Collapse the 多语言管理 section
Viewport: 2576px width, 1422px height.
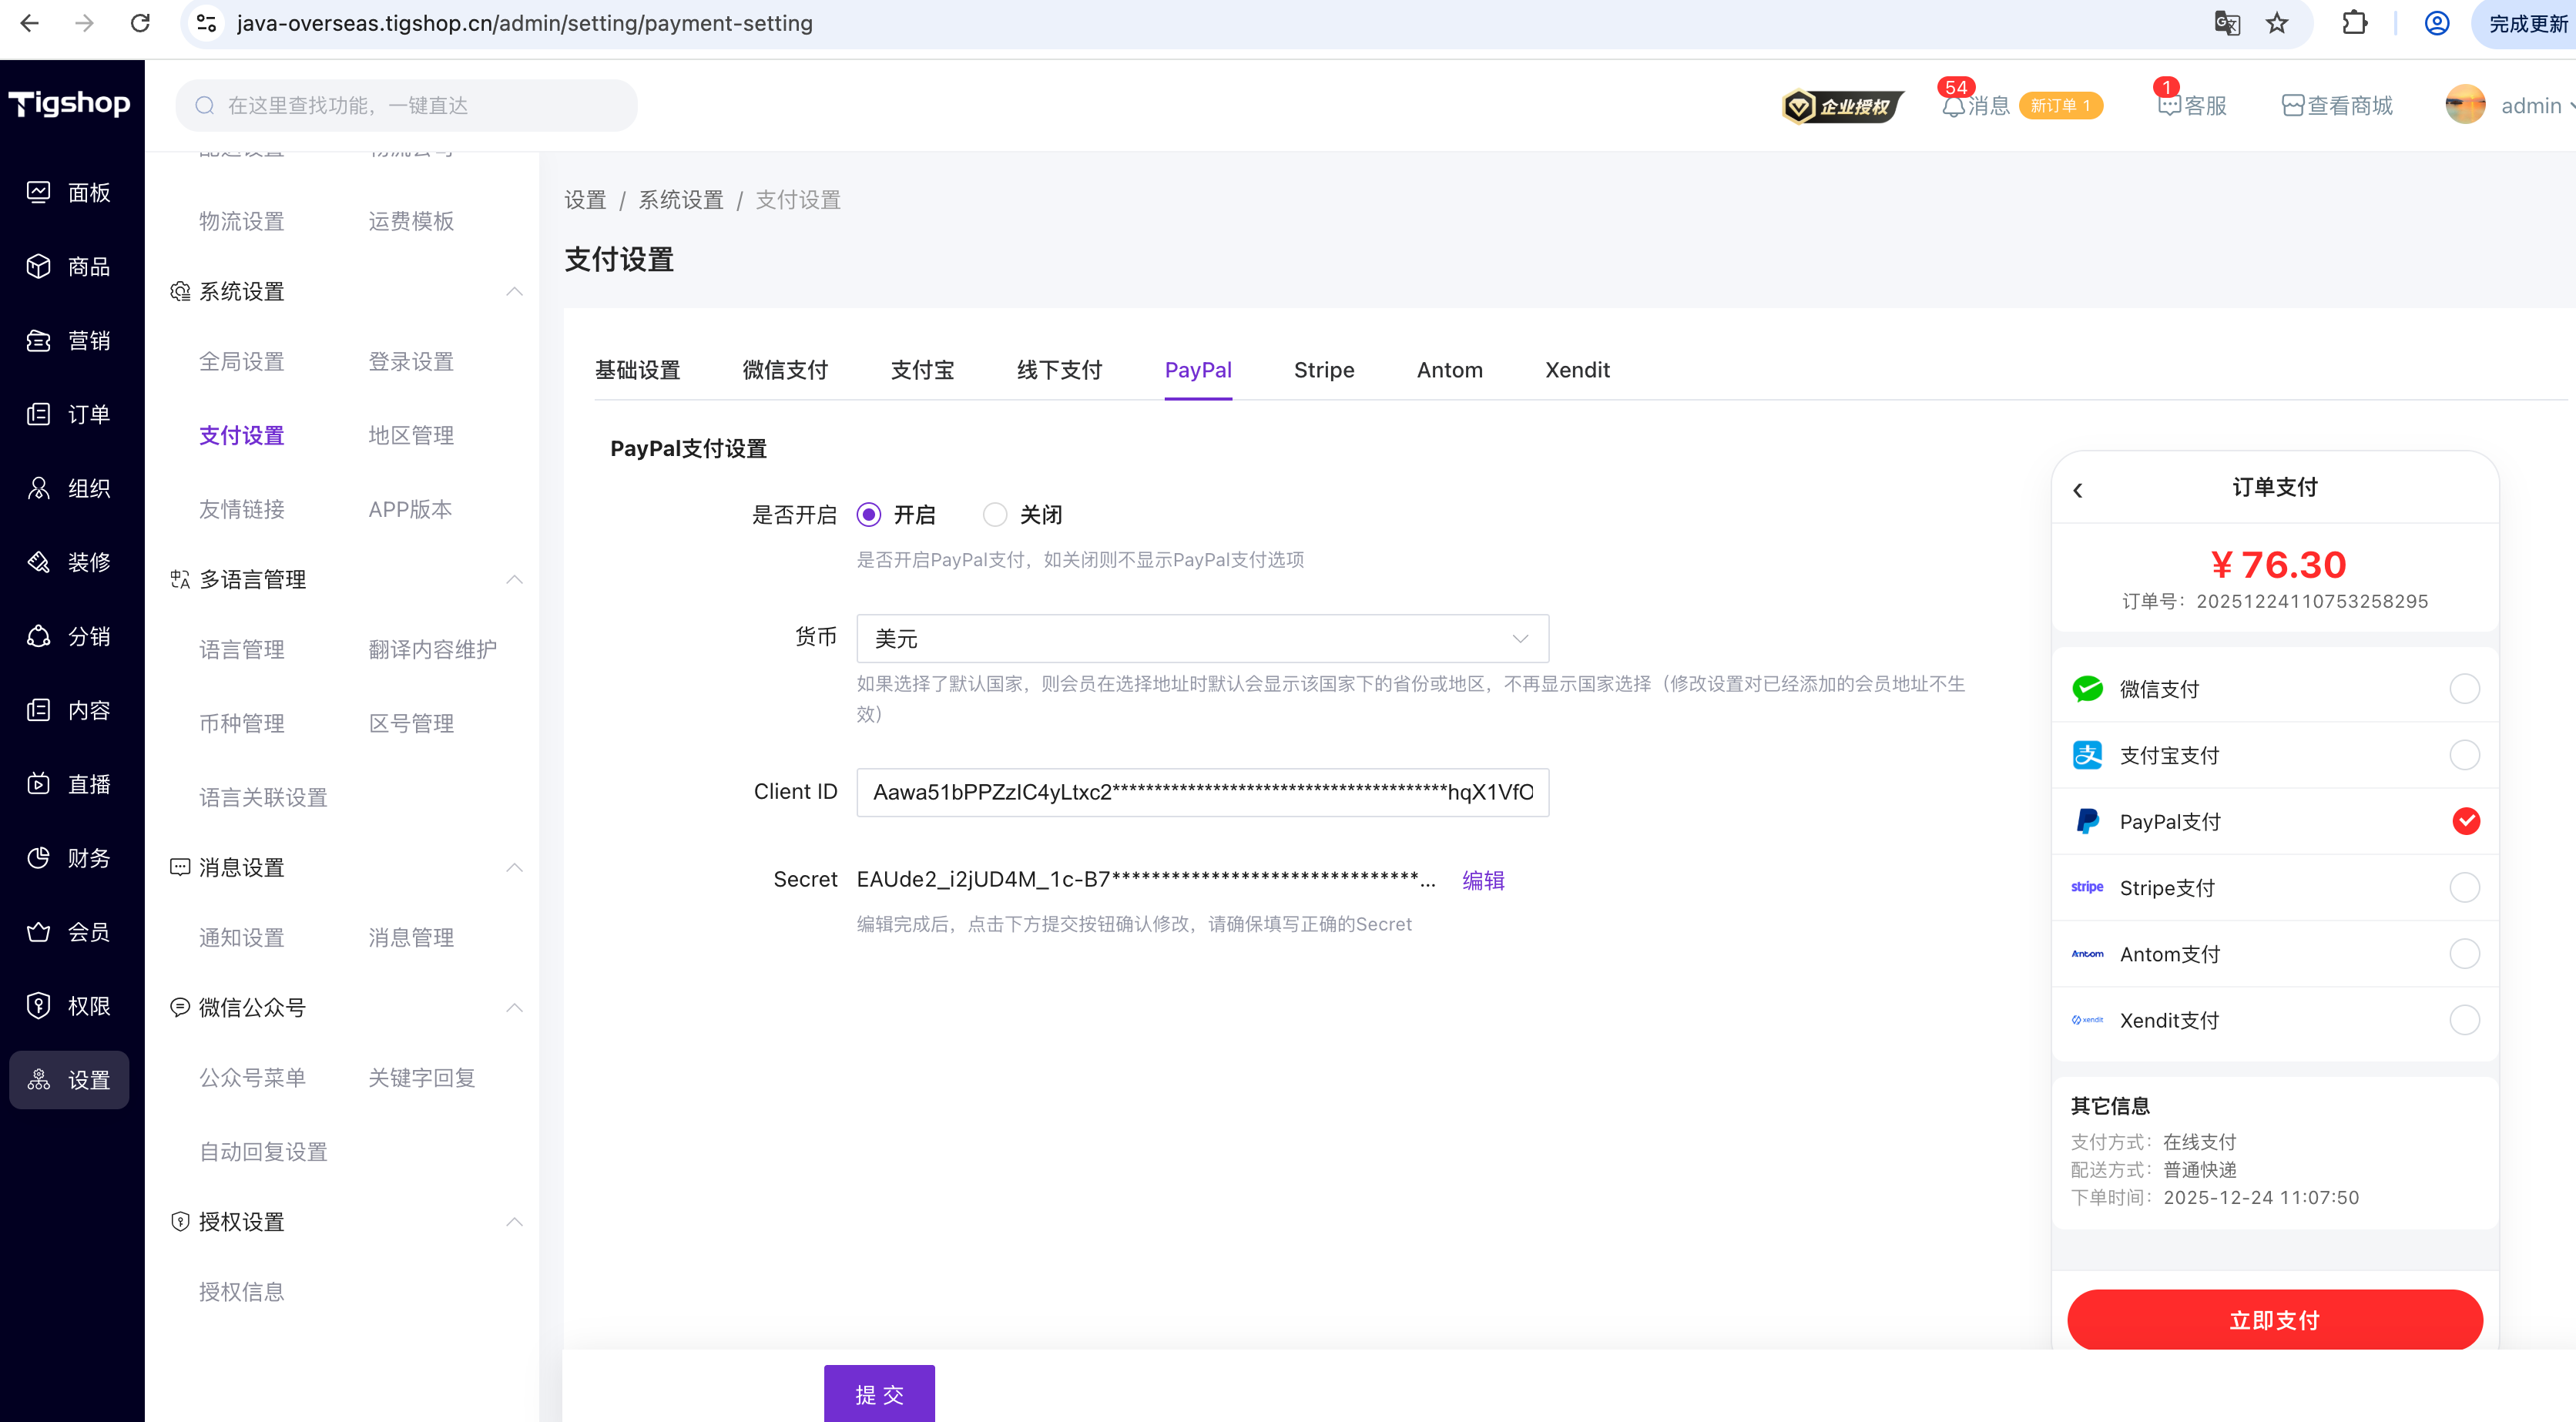tap(515, 579)
